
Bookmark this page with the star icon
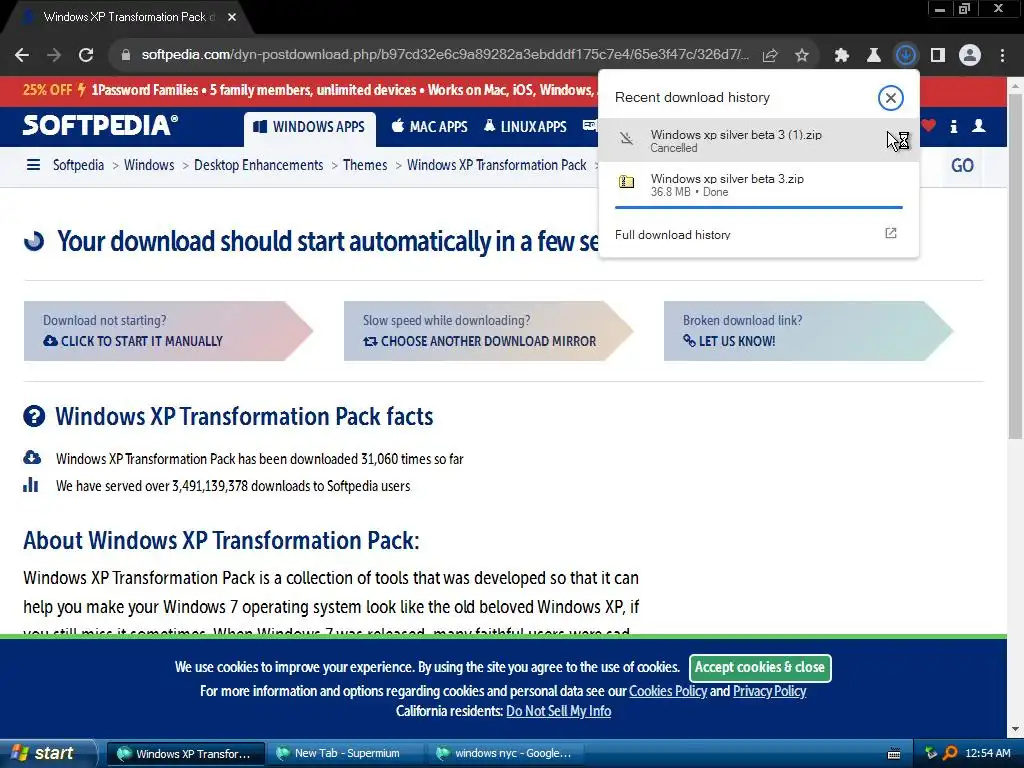(802, 55)
